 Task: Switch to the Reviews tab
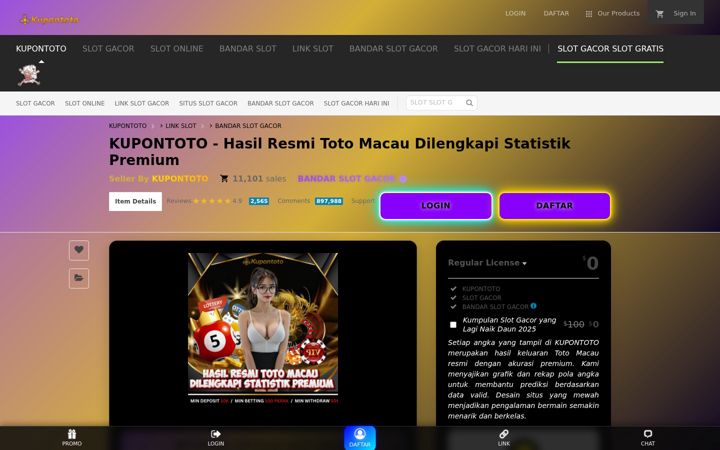[179, 201]
